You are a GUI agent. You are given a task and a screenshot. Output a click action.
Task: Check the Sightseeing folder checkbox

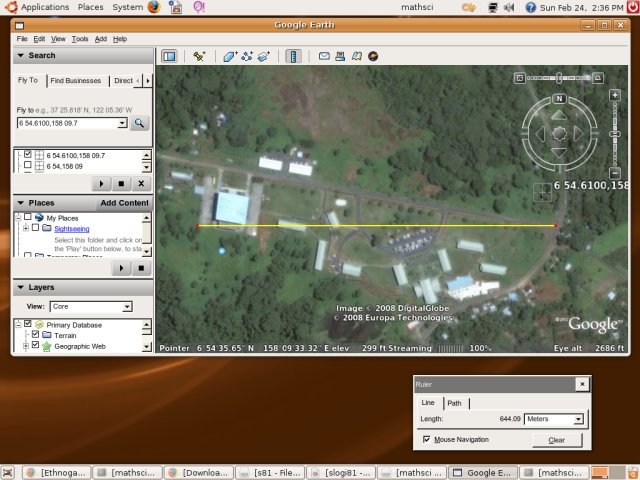coord(36,227)
